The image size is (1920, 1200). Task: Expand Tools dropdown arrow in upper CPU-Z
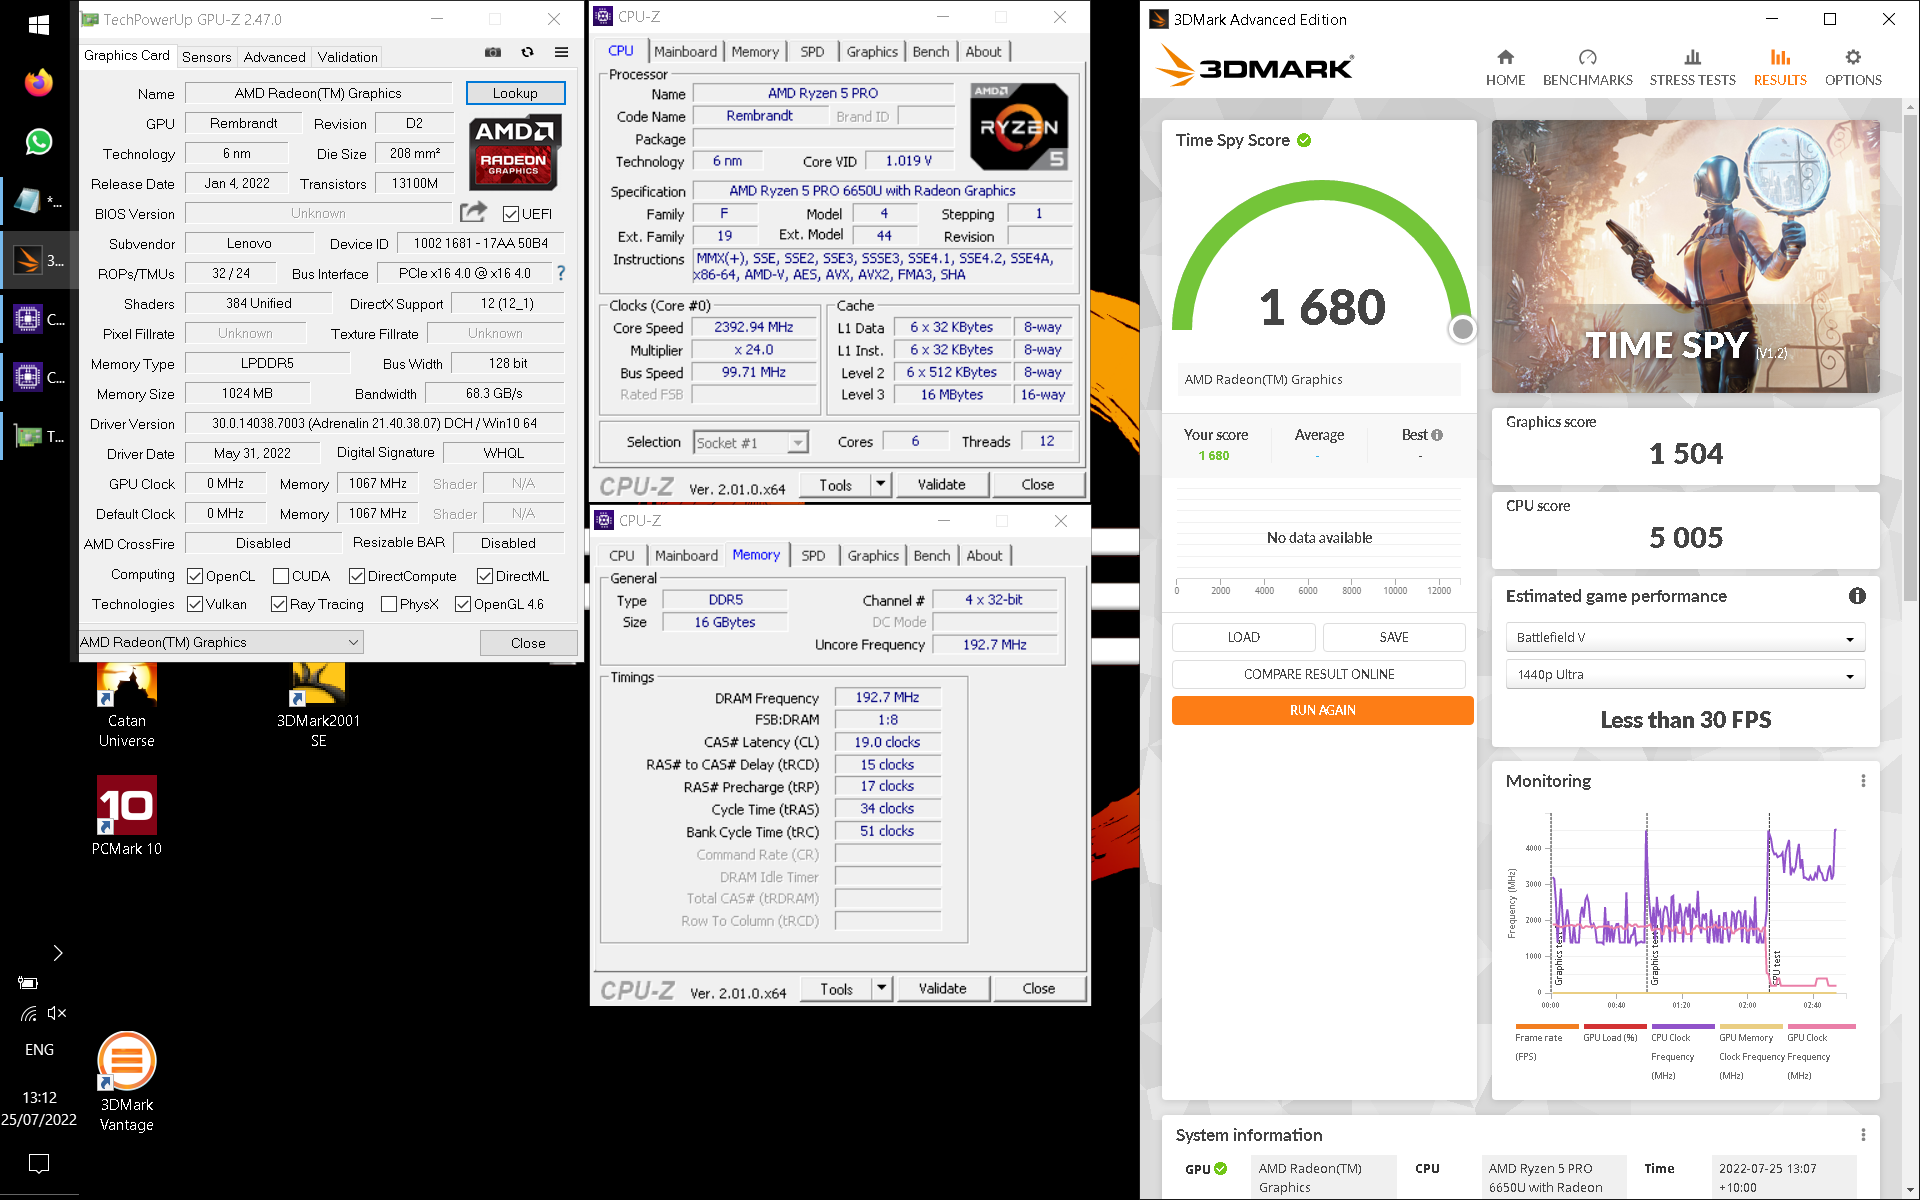(880, 484)
